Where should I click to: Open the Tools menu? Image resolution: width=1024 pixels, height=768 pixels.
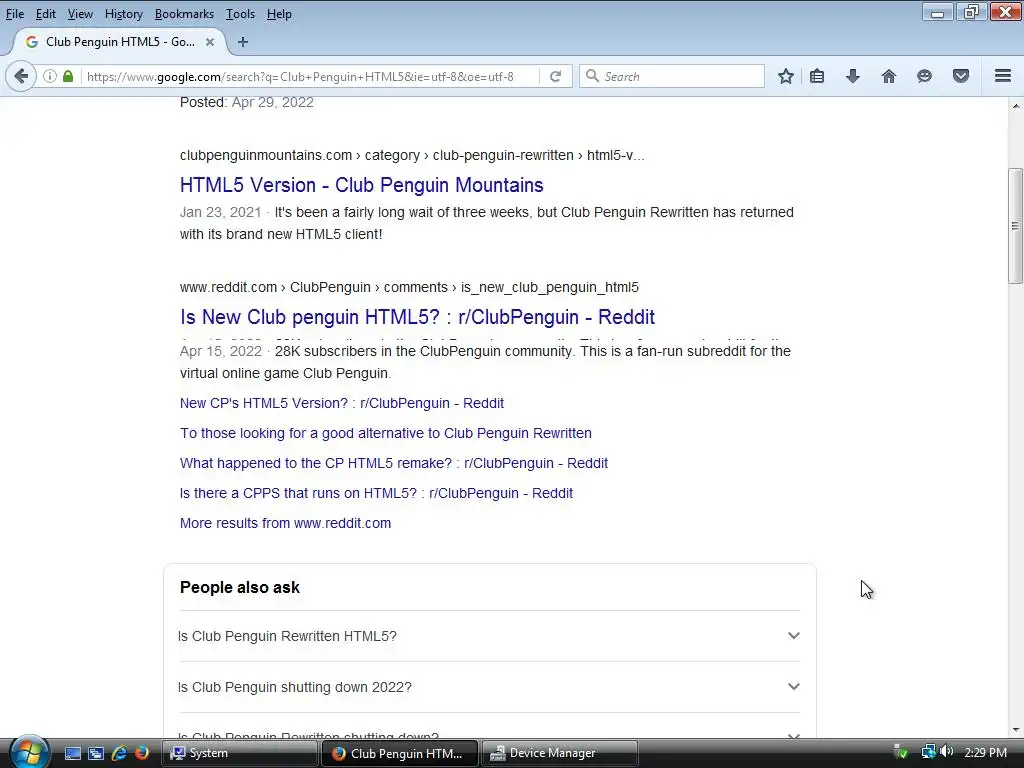coord(240,14)
